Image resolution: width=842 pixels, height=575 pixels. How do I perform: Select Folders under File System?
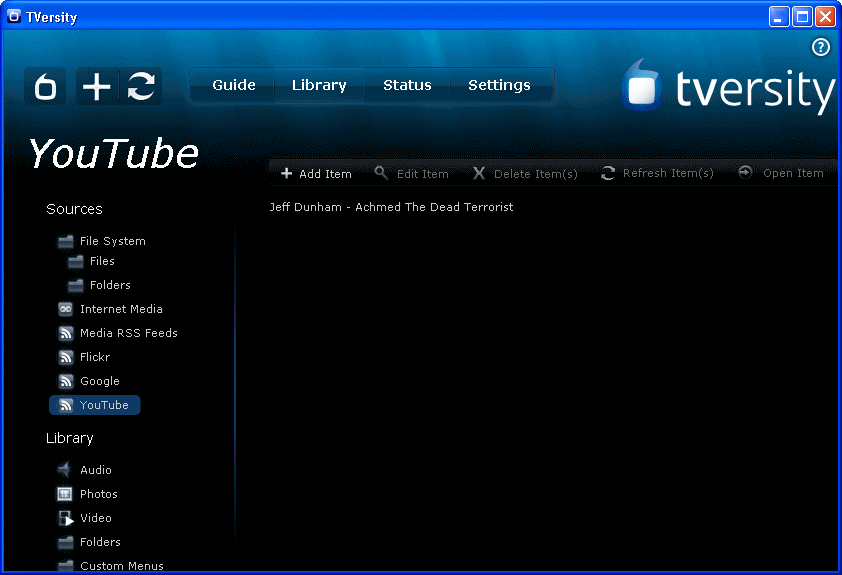(x=110, y=285)
